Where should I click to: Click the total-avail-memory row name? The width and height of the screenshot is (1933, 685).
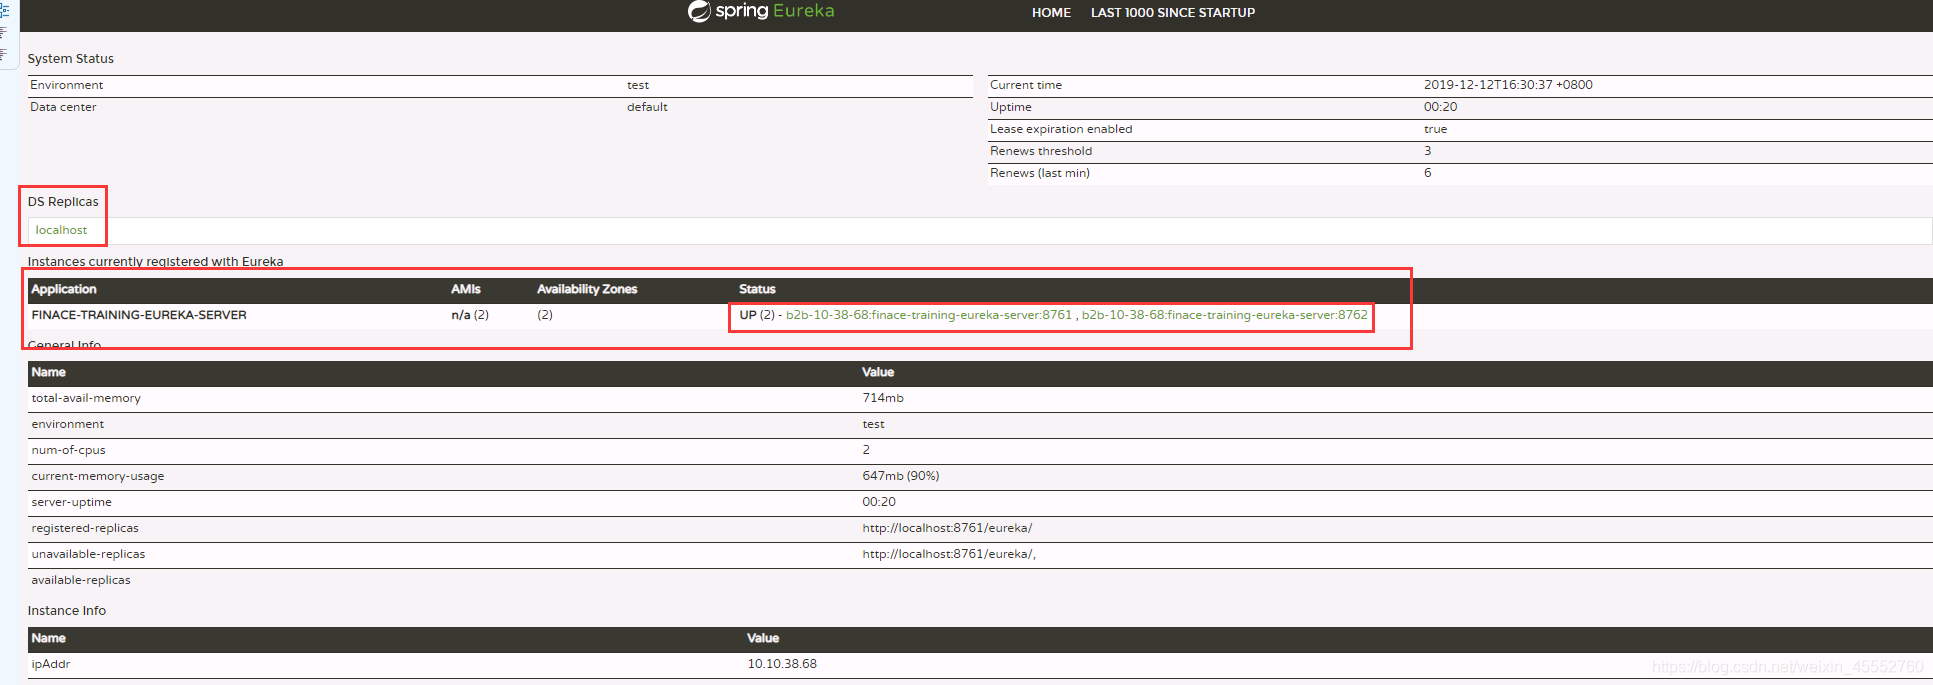click(86, 398)
